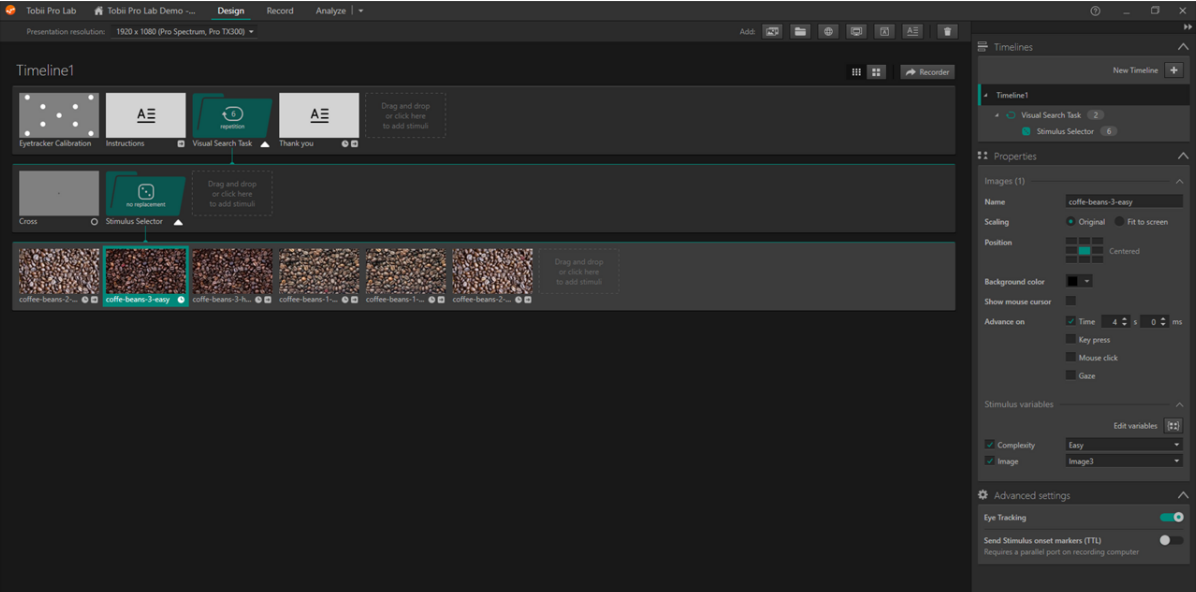The width and height of the screenshot is (1196, 592).
Task: Select the centered cell in Position grid
Action: click(x=1084, y=250)
